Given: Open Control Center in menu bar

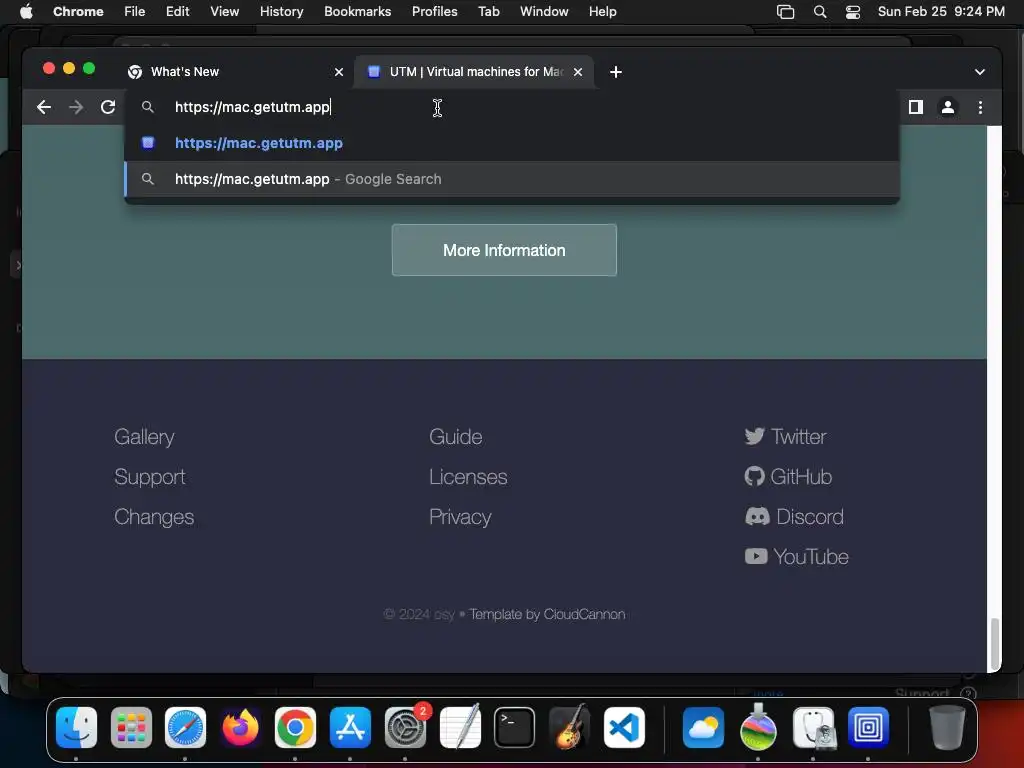Looking at the screenshot, I should pos(853,12).
